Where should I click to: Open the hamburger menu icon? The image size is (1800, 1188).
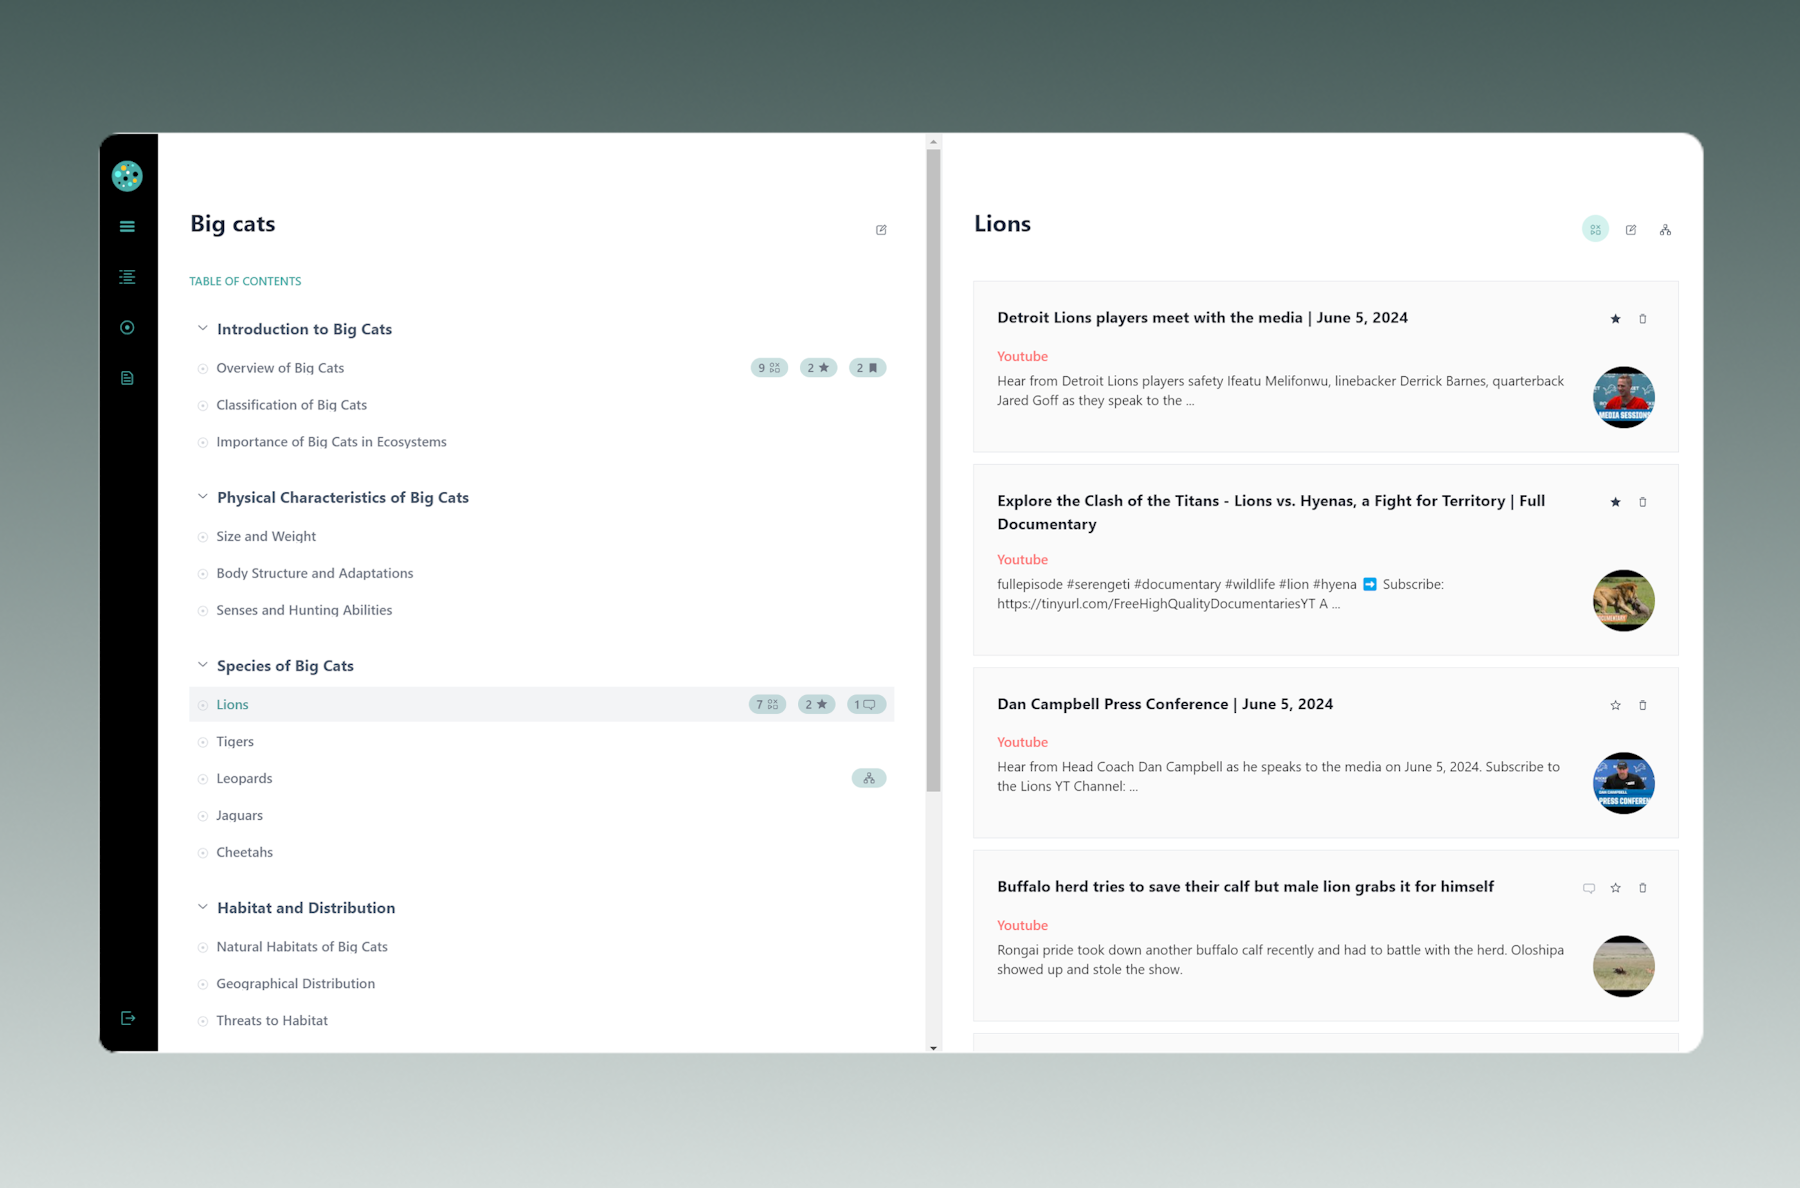[x=127, y=227]
